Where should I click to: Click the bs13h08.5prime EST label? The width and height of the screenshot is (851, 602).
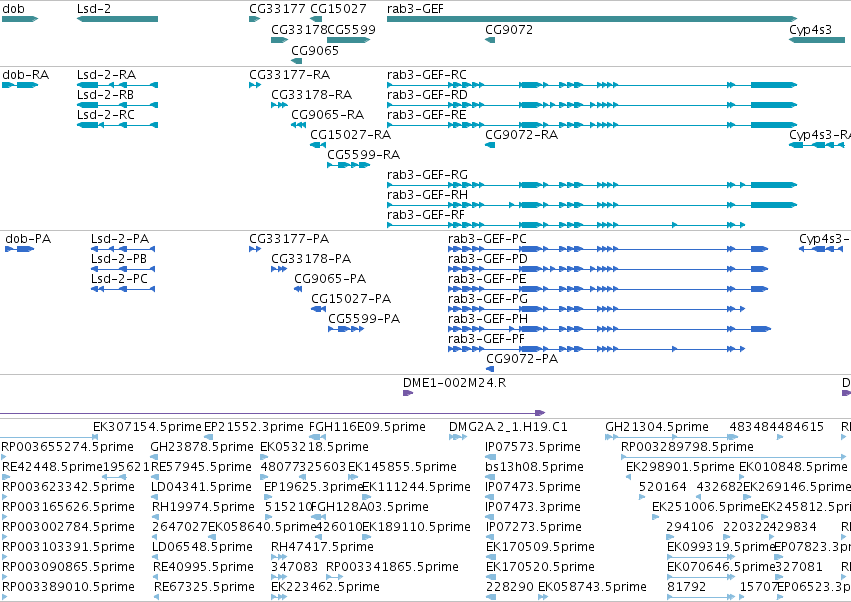tap(535, 466)
